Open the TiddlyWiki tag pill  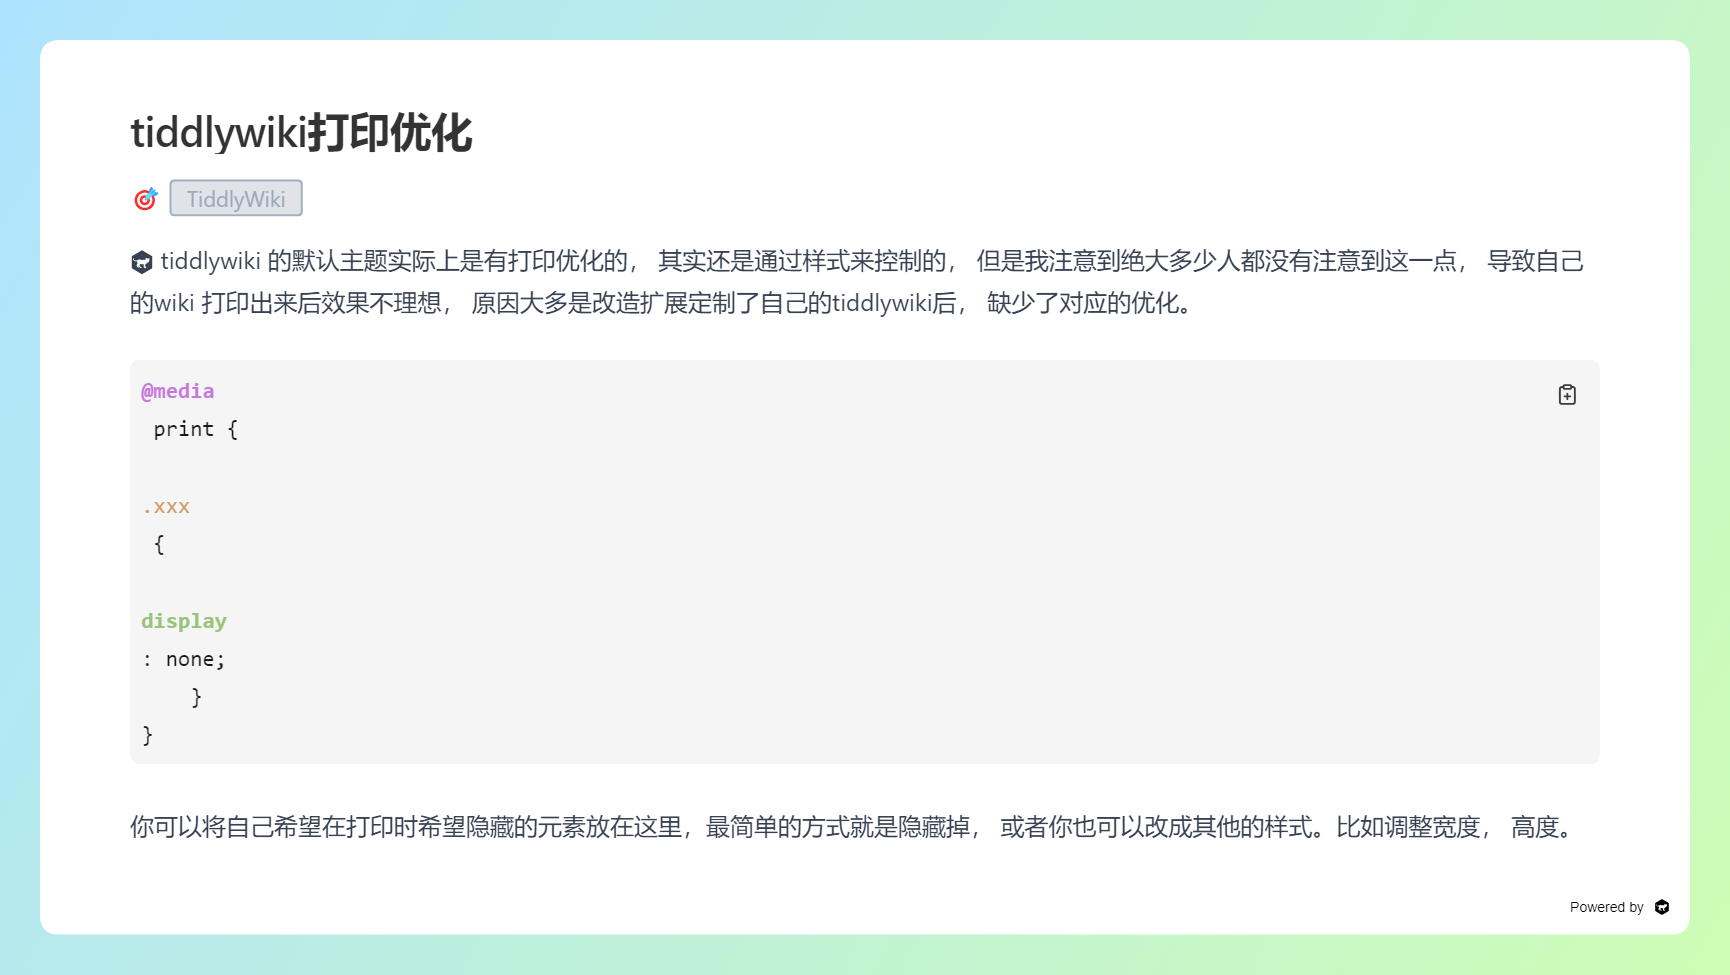click(x=236, y=199)
